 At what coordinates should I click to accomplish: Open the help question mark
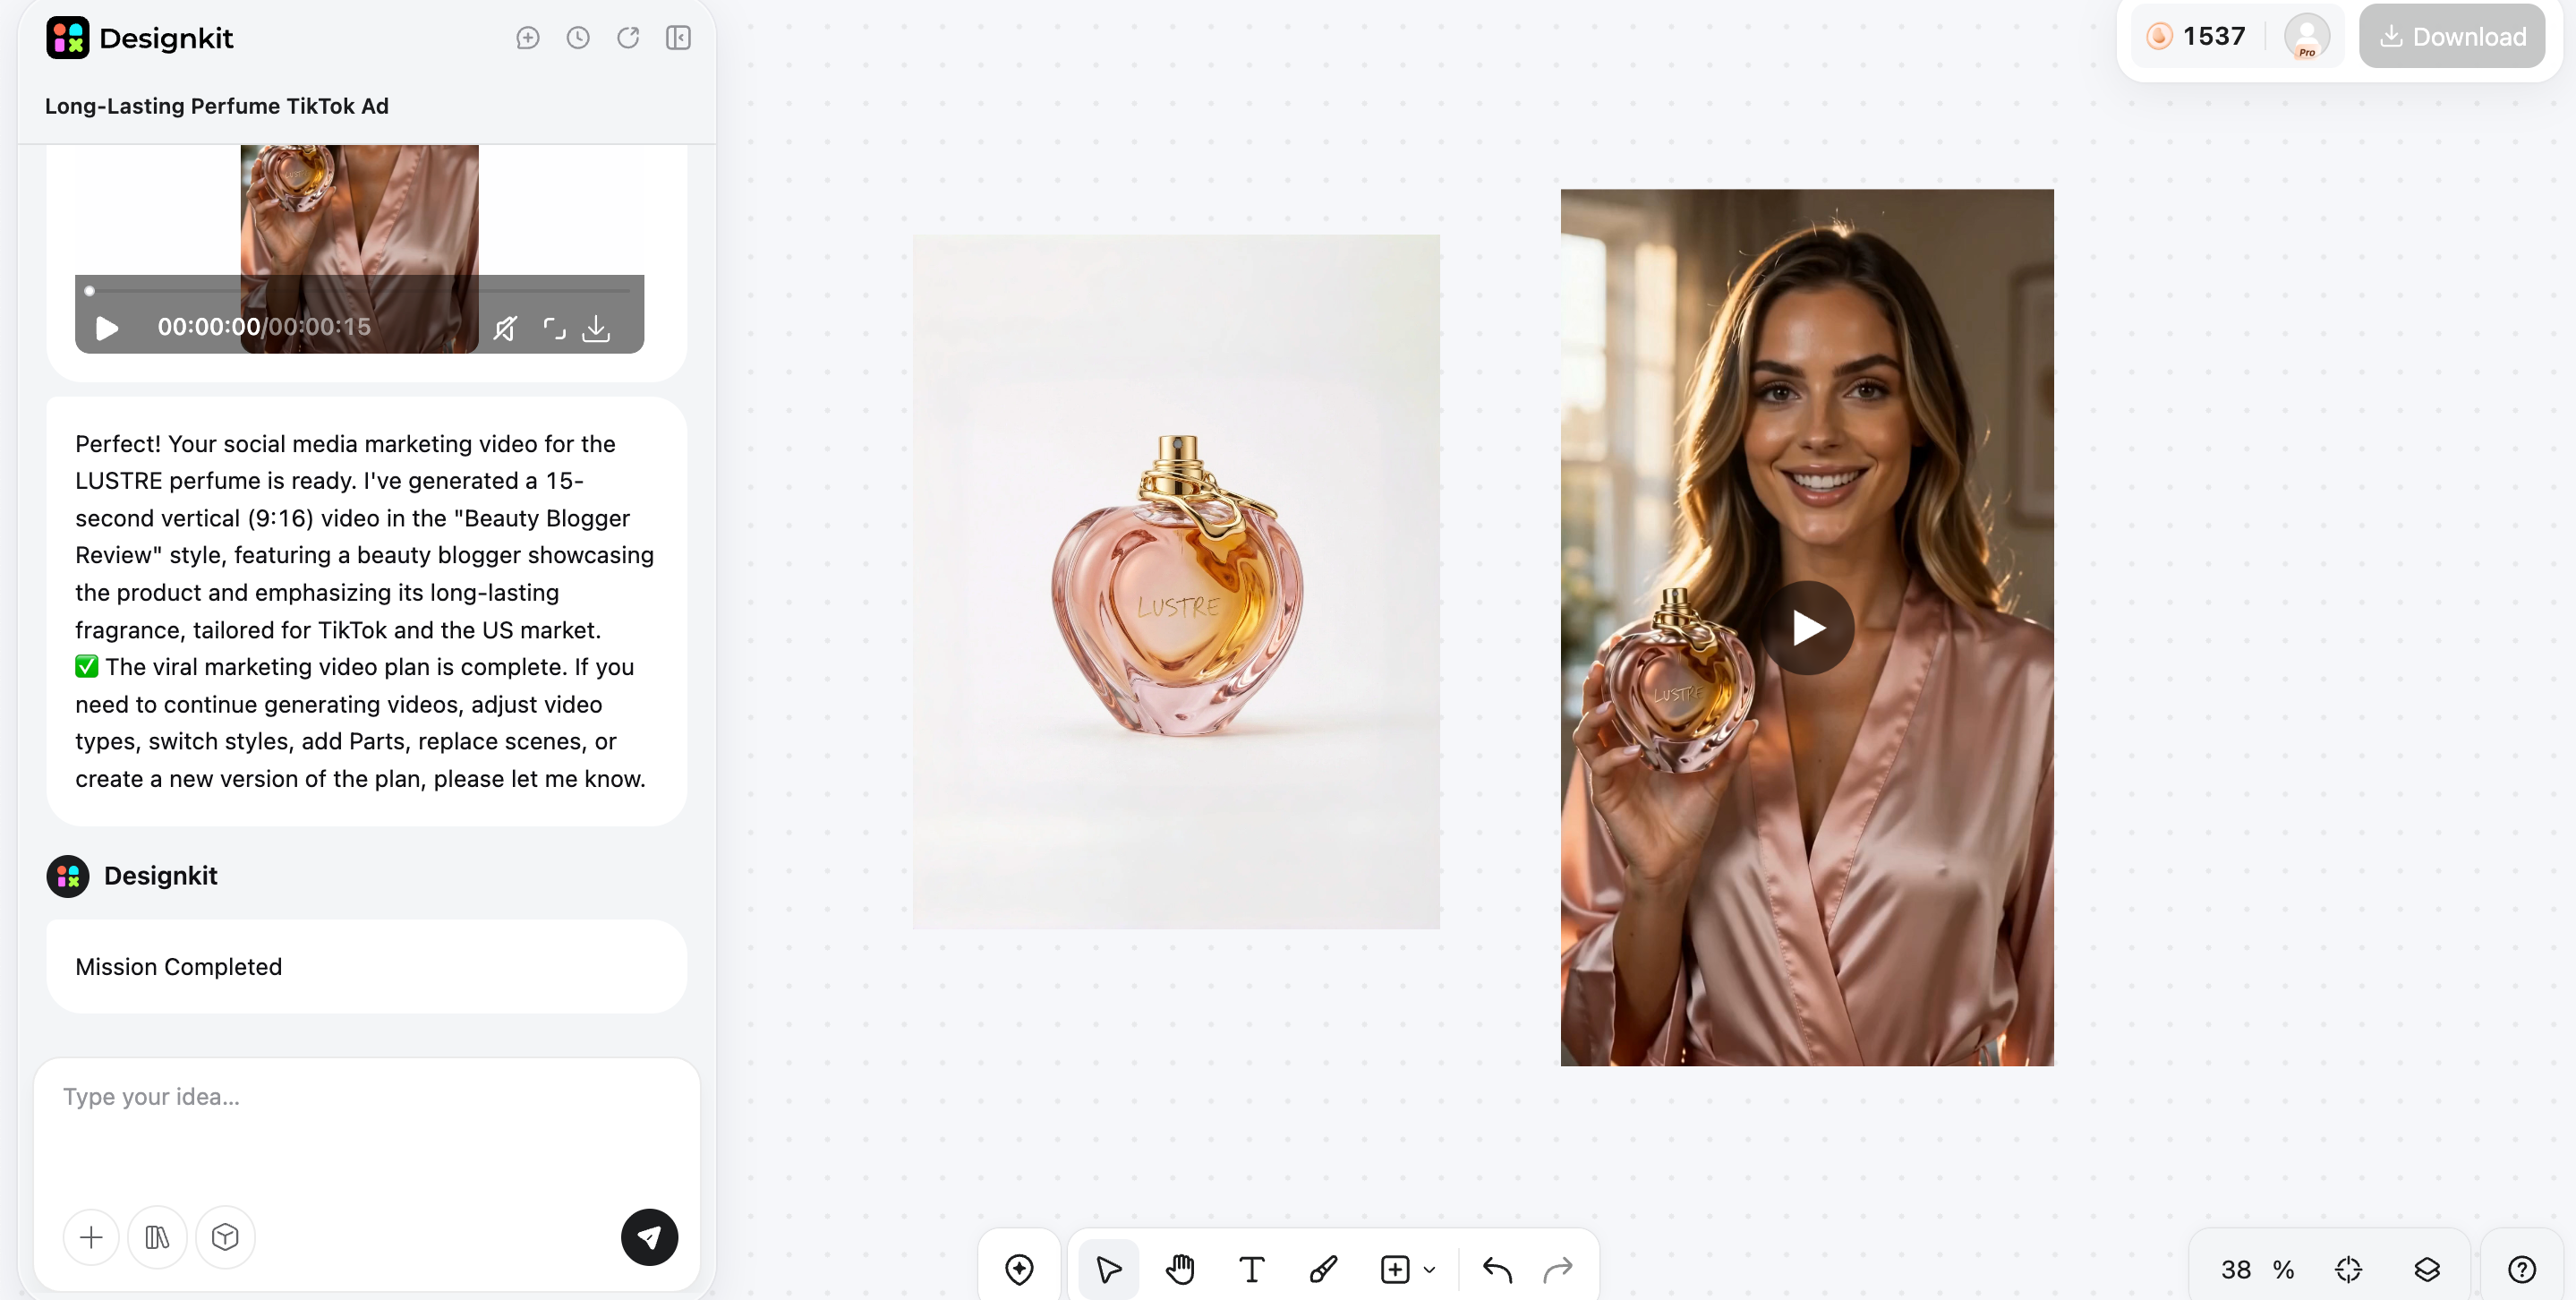(x=2522, y=1269)
